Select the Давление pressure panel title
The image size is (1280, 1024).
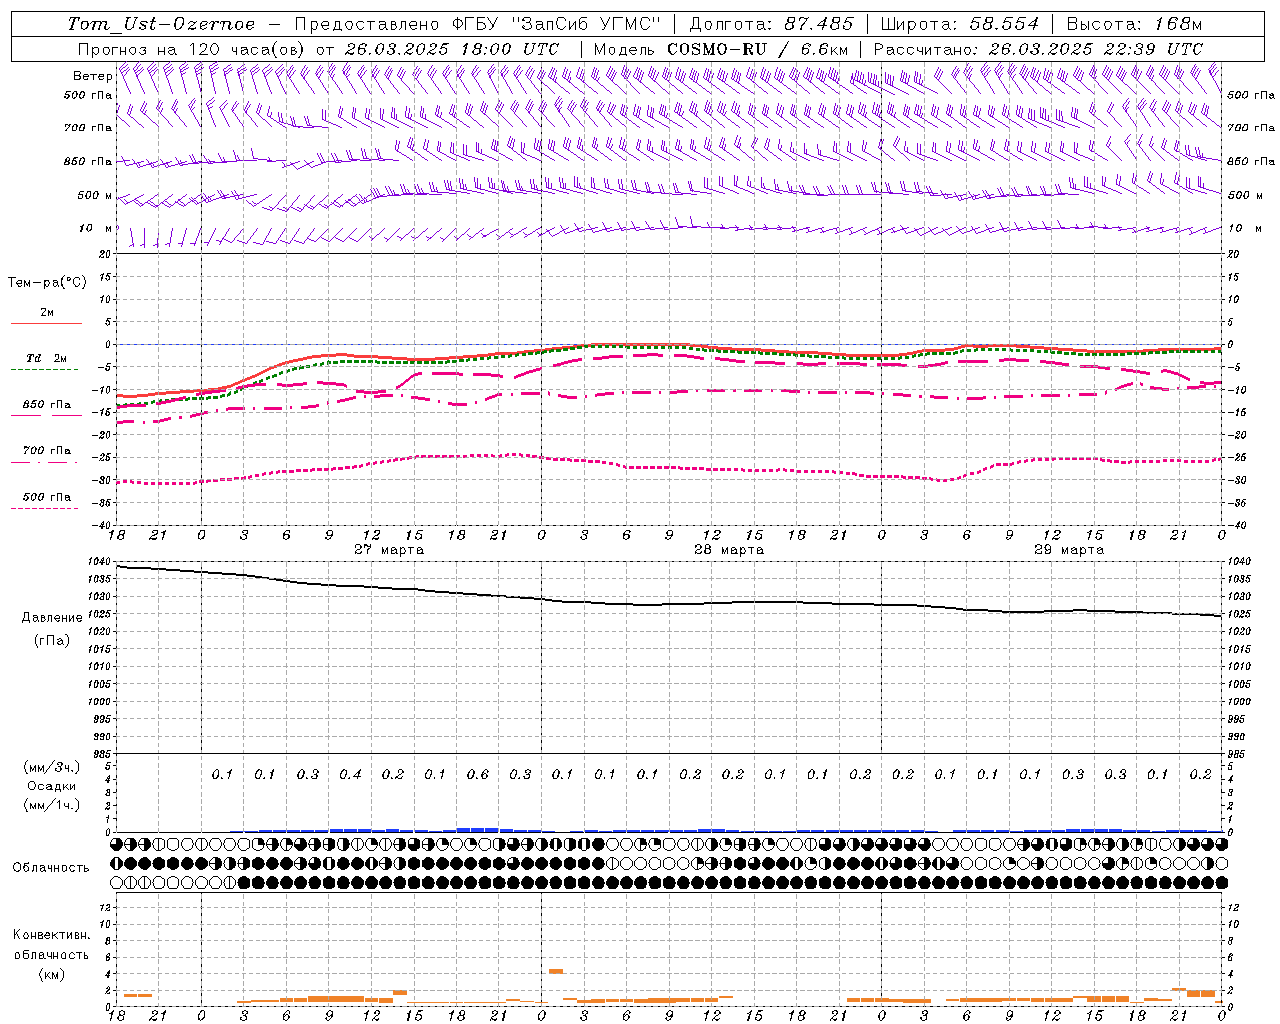pos(52,618)
